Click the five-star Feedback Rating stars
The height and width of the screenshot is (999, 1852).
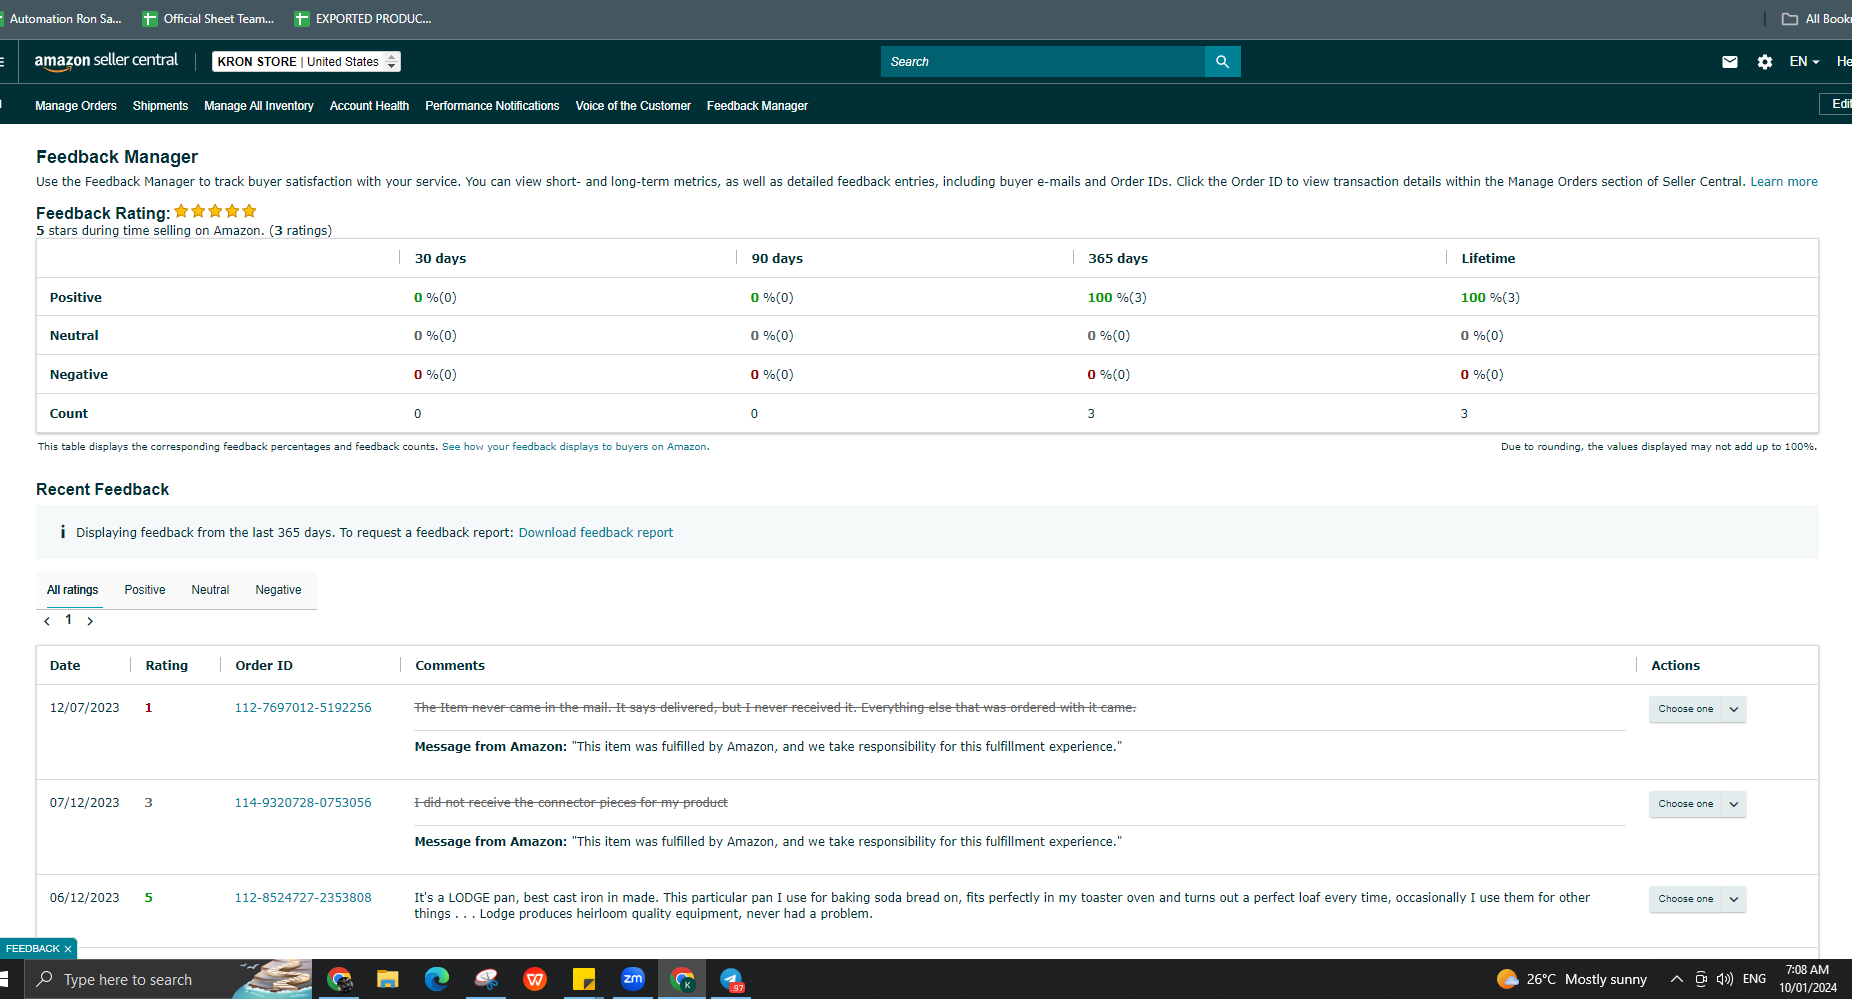(x=215, y=211)
